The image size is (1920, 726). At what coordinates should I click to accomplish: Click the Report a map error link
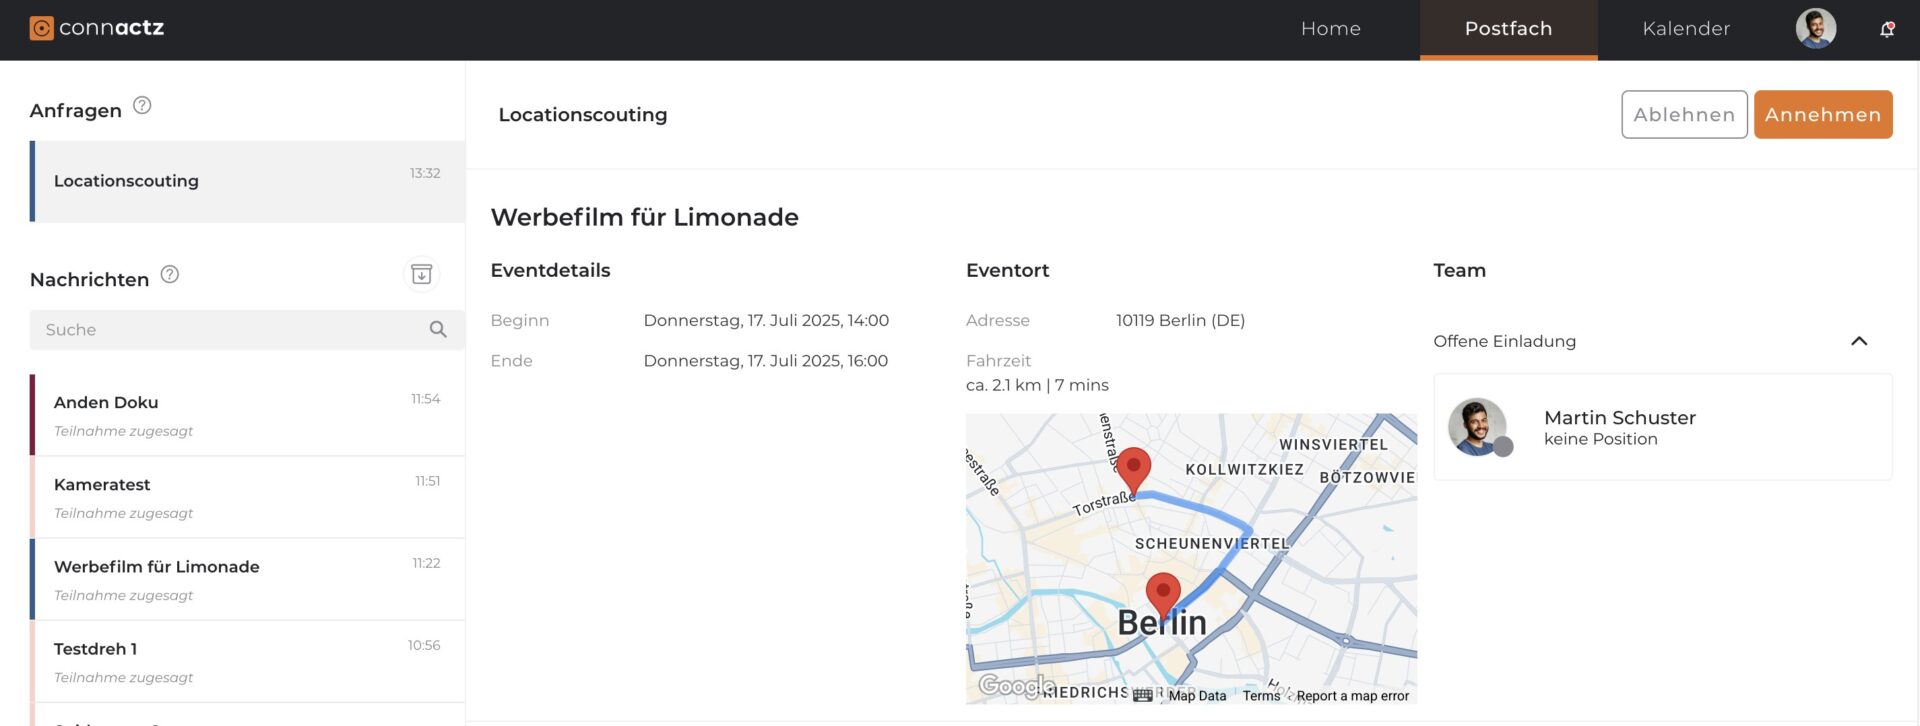1352,696
